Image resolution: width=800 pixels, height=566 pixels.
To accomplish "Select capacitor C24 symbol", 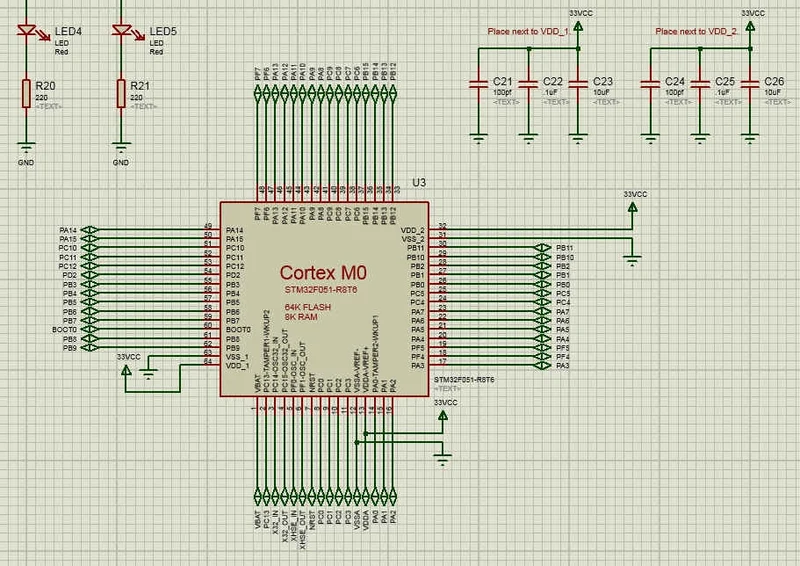I will pos(650,84).
